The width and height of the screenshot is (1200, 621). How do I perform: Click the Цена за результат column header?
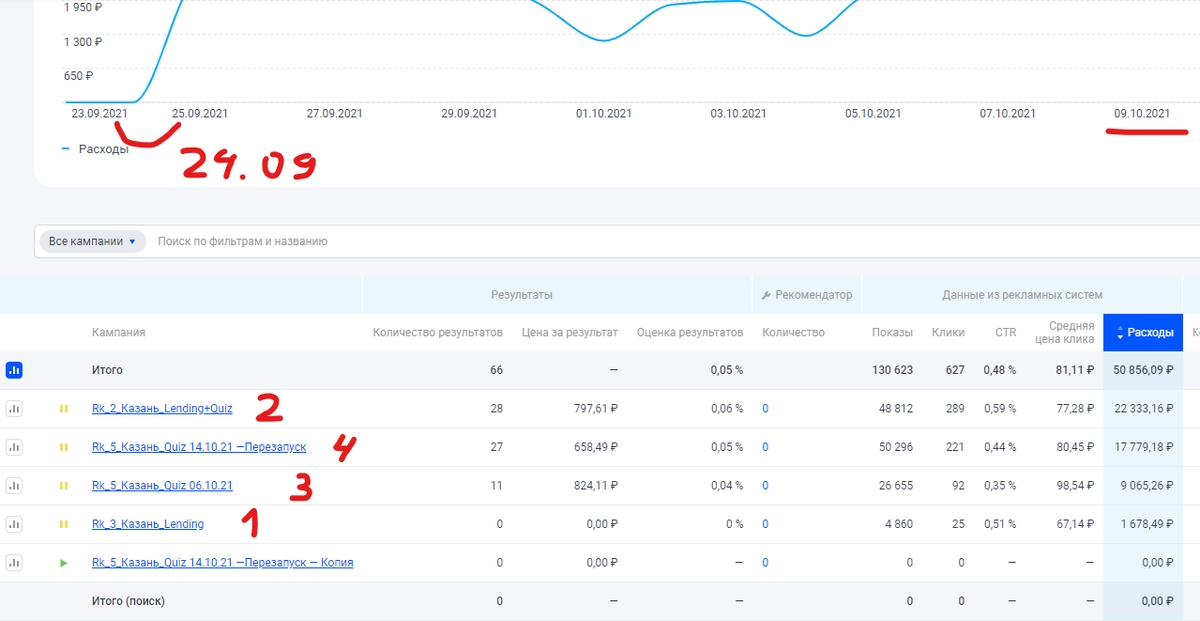click(x=570, y=332)
